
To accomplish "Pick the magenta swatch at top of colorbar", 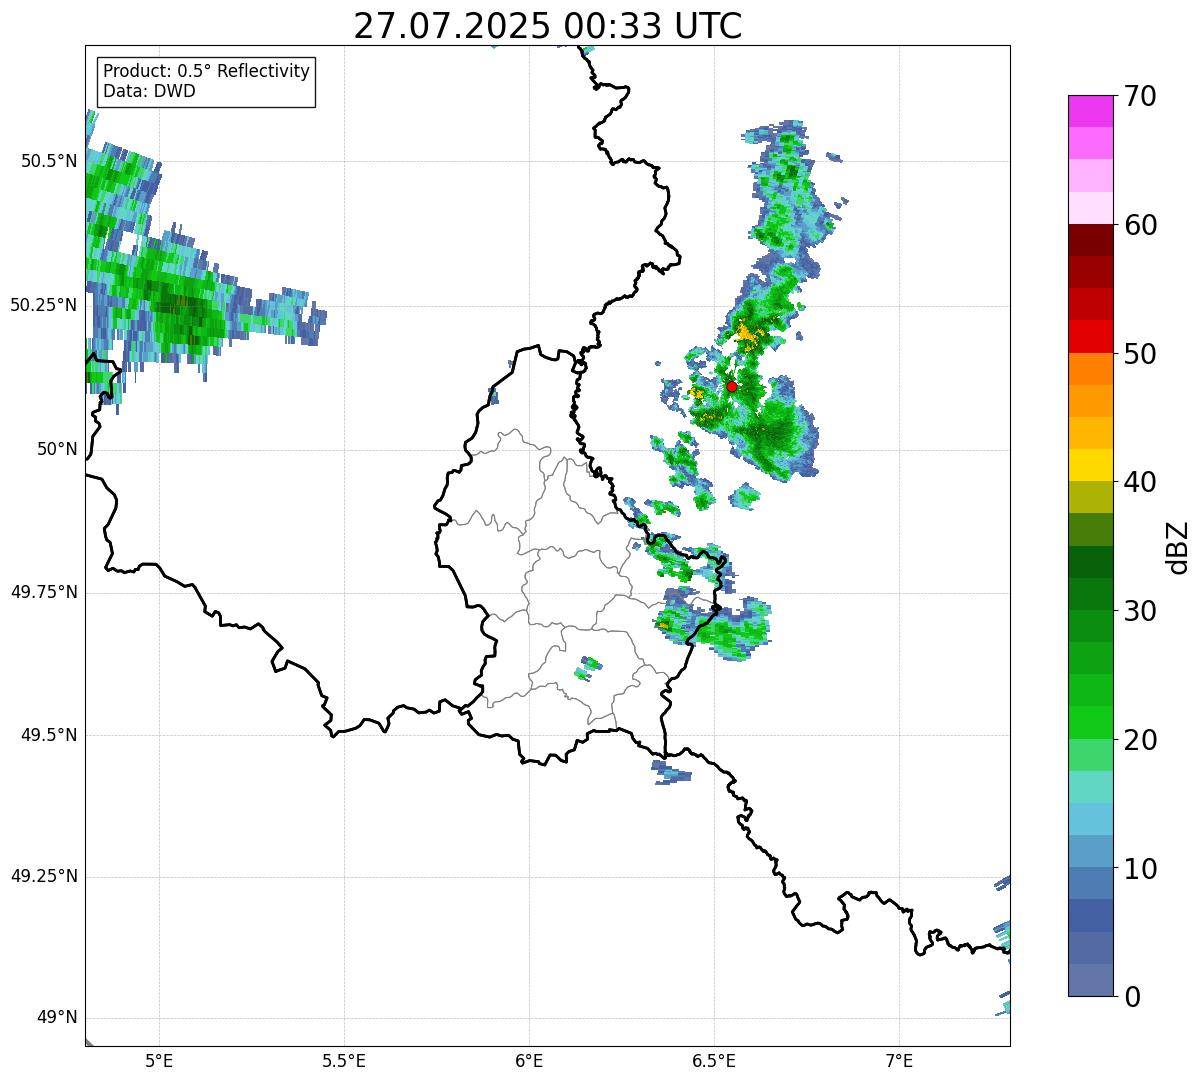I will pyautogui.click(x=1091, y=111).
